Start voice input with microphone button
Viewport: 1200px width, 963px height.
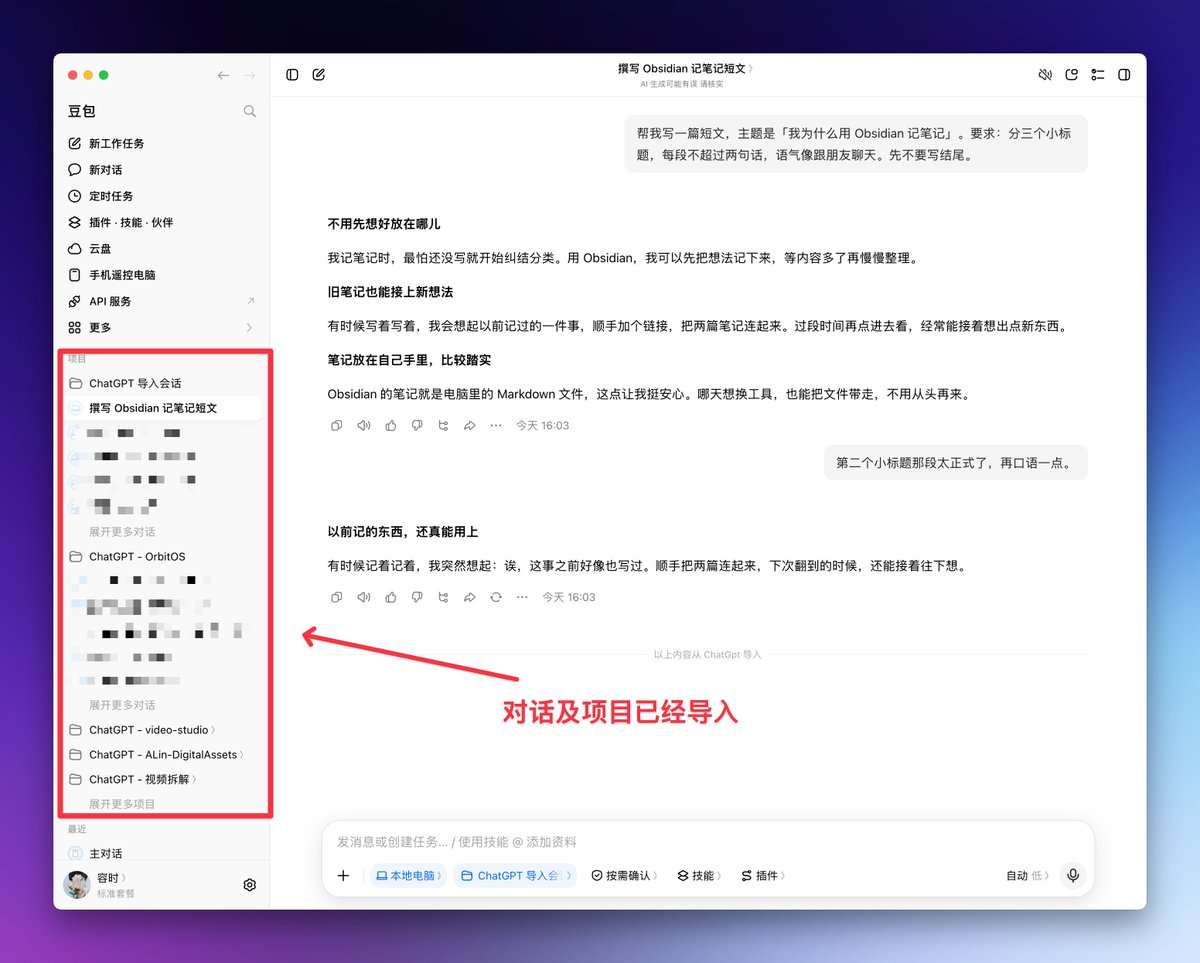pos(1073,875)
